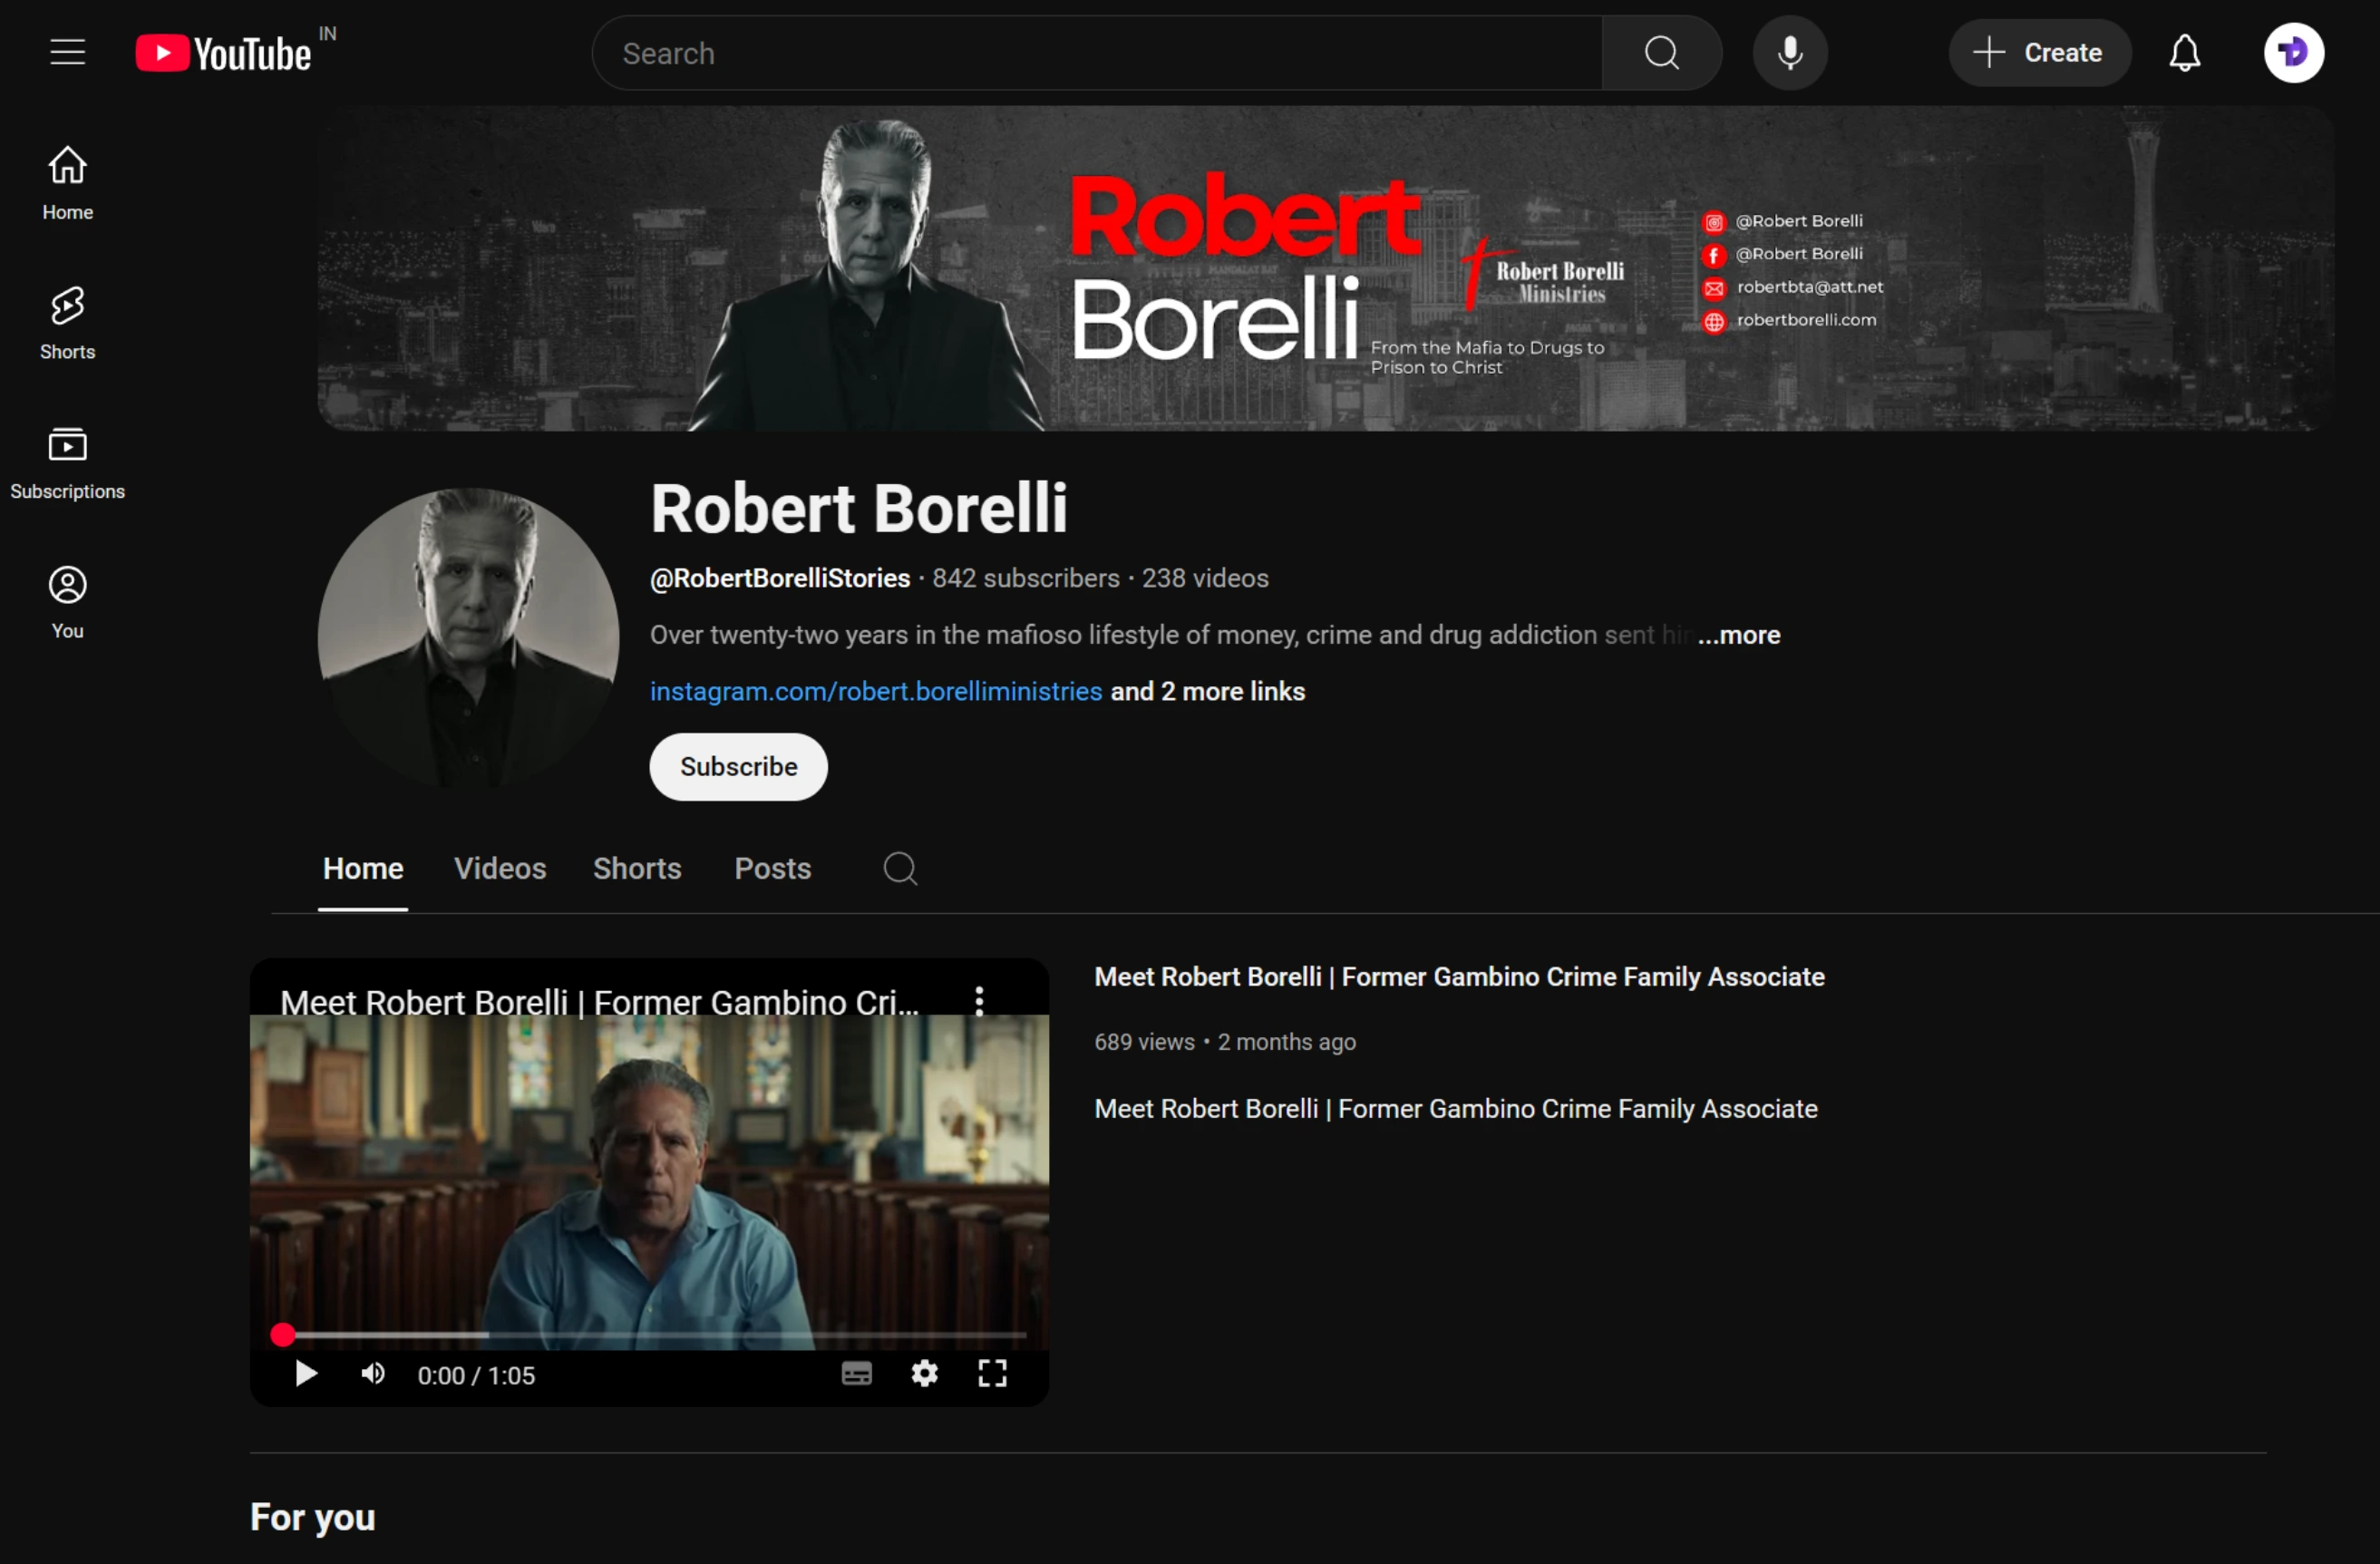Click the video overlay title text

(599, 1002)
